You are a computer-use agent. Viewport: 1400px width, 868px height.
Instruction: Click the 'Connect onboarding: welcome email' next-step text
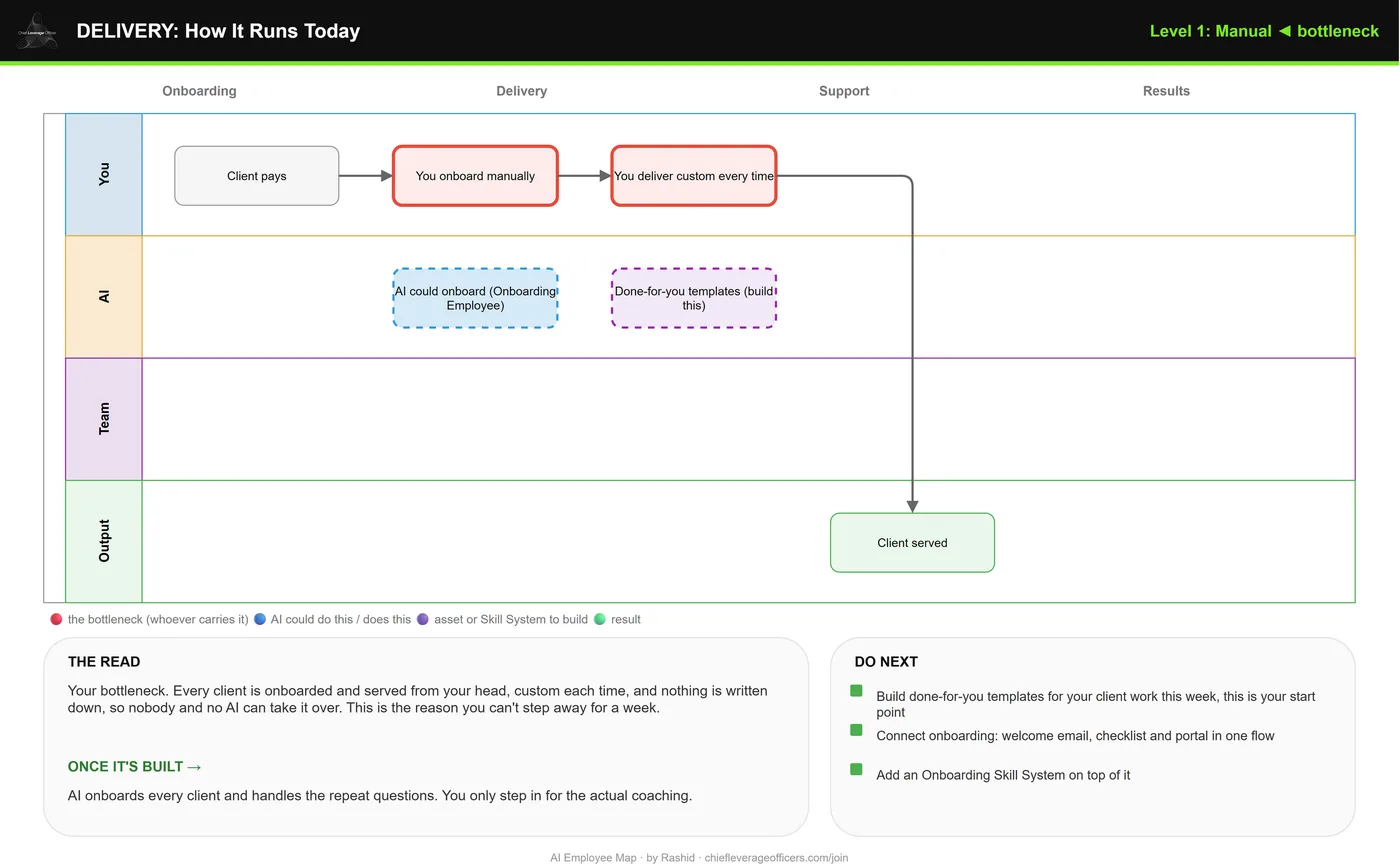coord(1075,736)
